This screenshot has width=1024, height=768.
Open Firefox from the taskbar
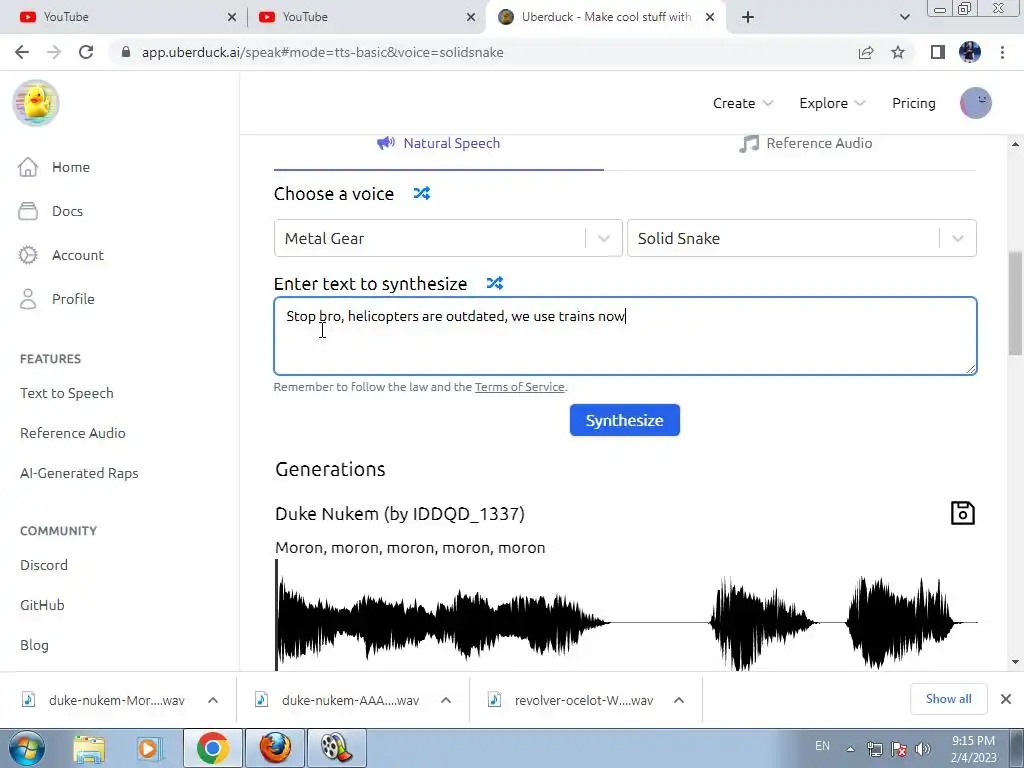tap(275, 748)
